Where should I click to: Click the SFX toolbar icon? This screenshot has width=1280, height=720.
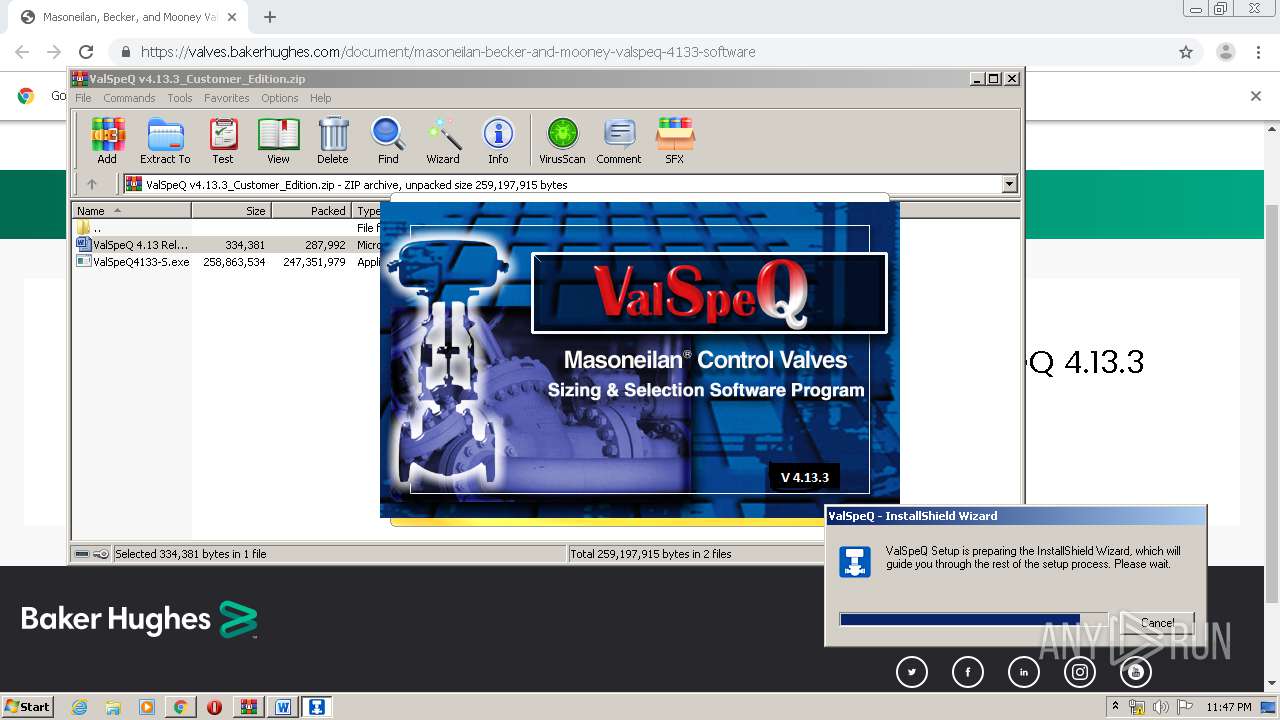[675, 141]
